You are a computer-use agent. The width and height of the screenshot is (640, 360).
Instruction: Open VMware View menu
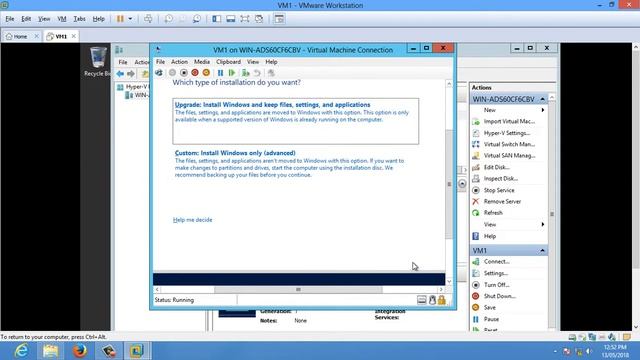click(44, 19)
